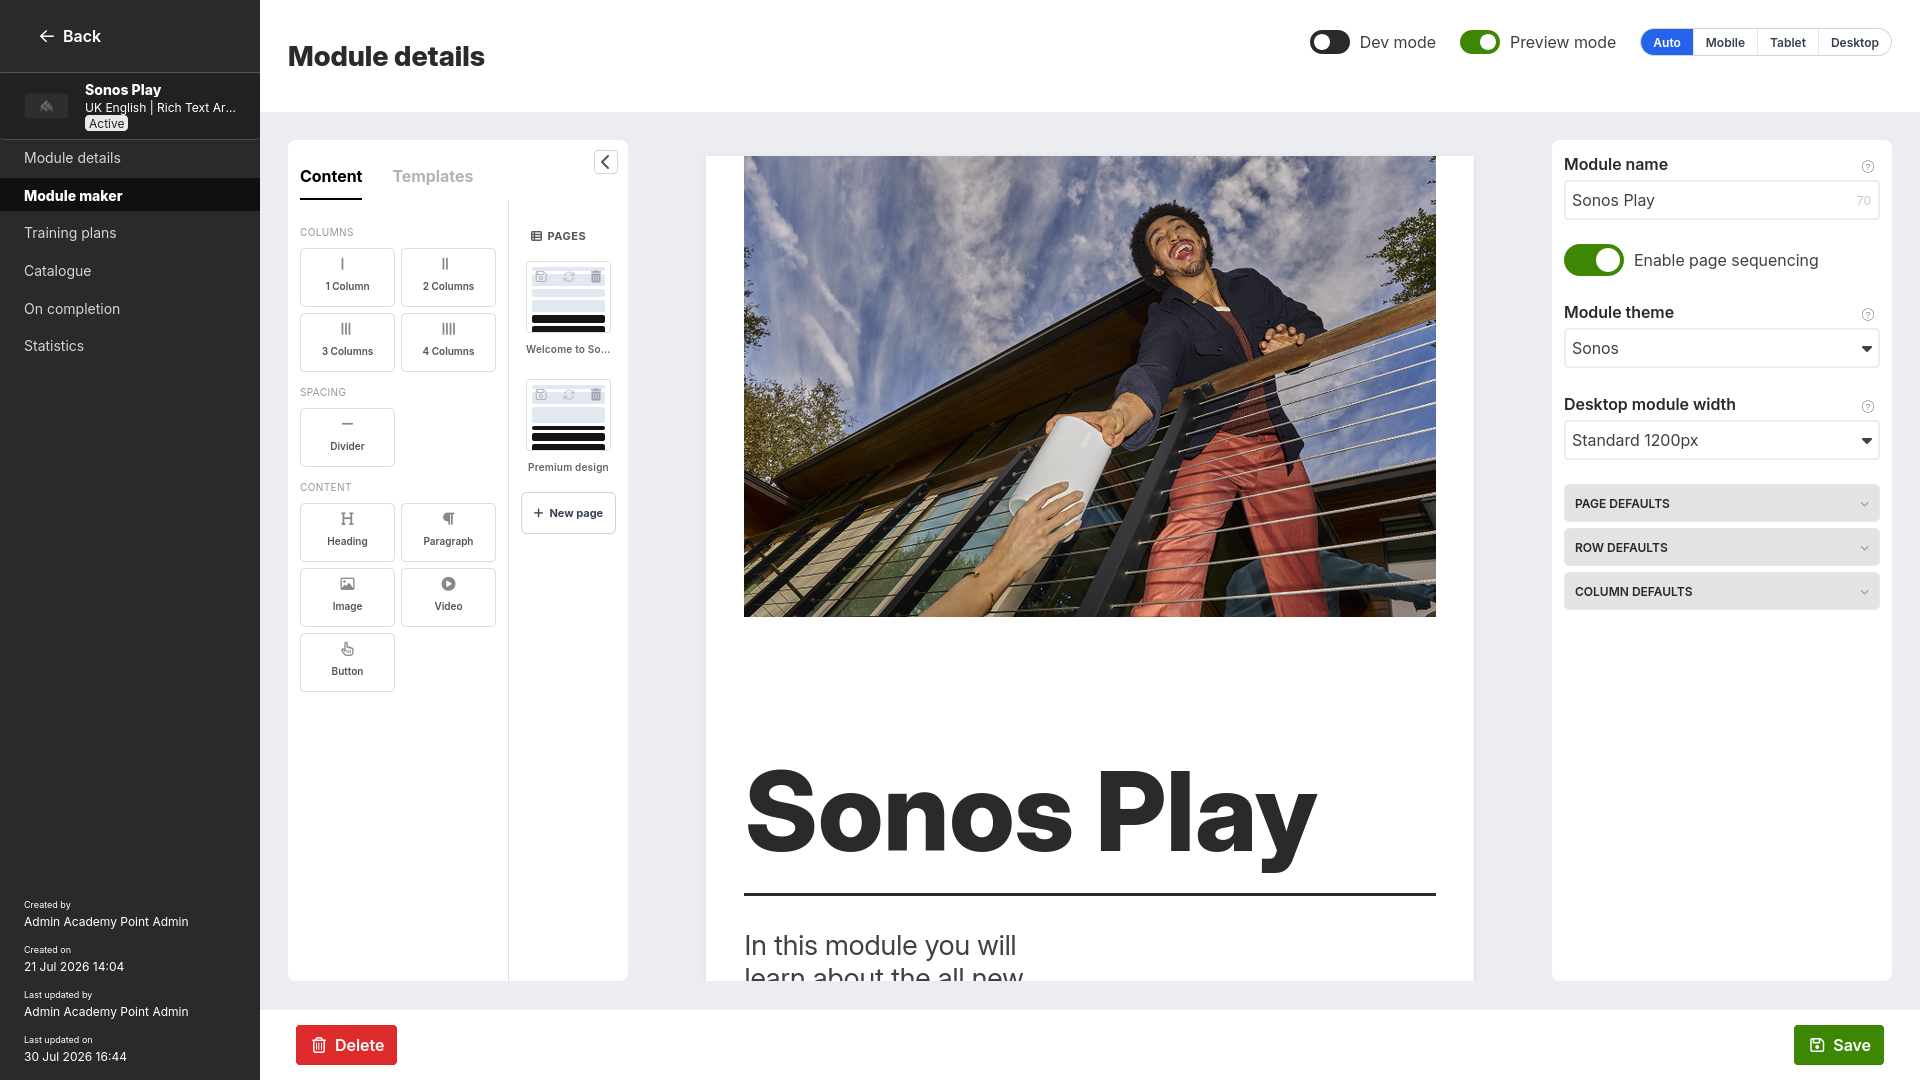Add a New page

[x=568, y=513]
